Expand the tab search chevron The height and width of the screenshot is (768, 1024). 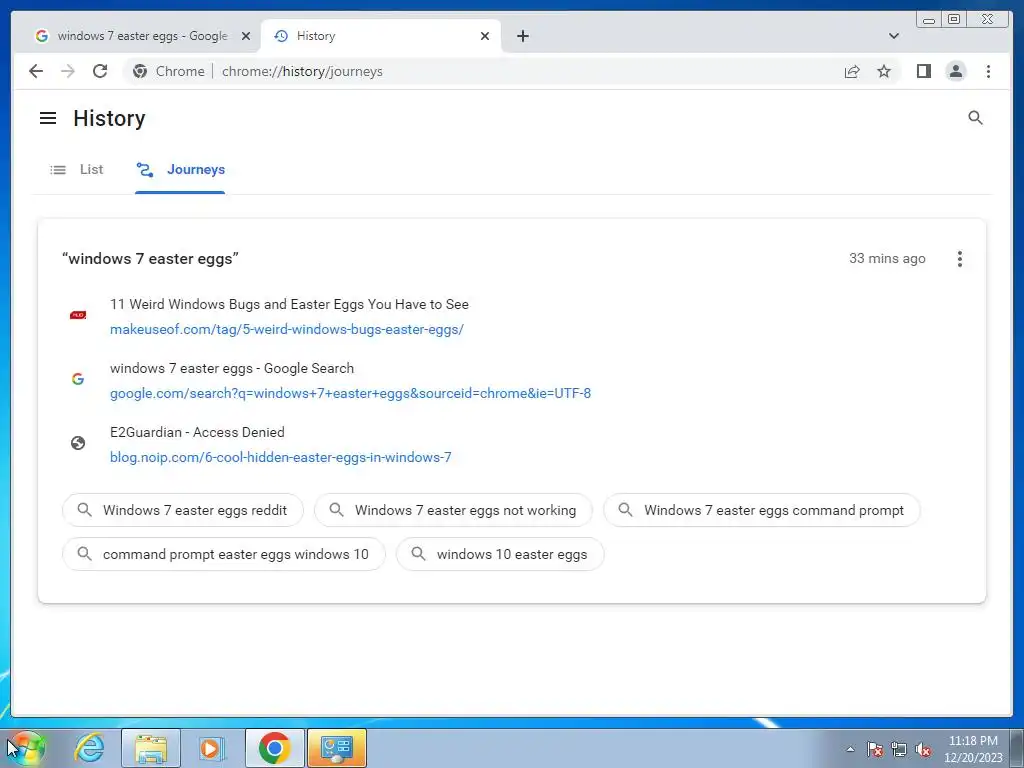[x=893, y=36]
